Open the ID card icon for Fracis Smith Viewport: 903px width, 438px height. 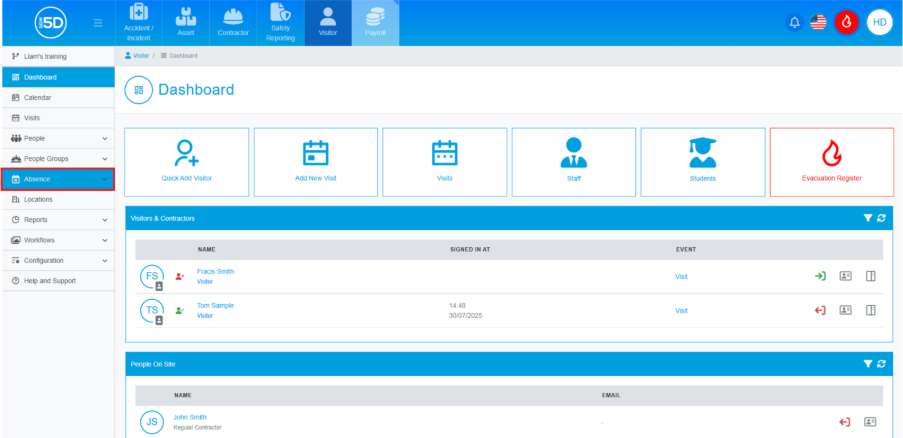[845, 276]
